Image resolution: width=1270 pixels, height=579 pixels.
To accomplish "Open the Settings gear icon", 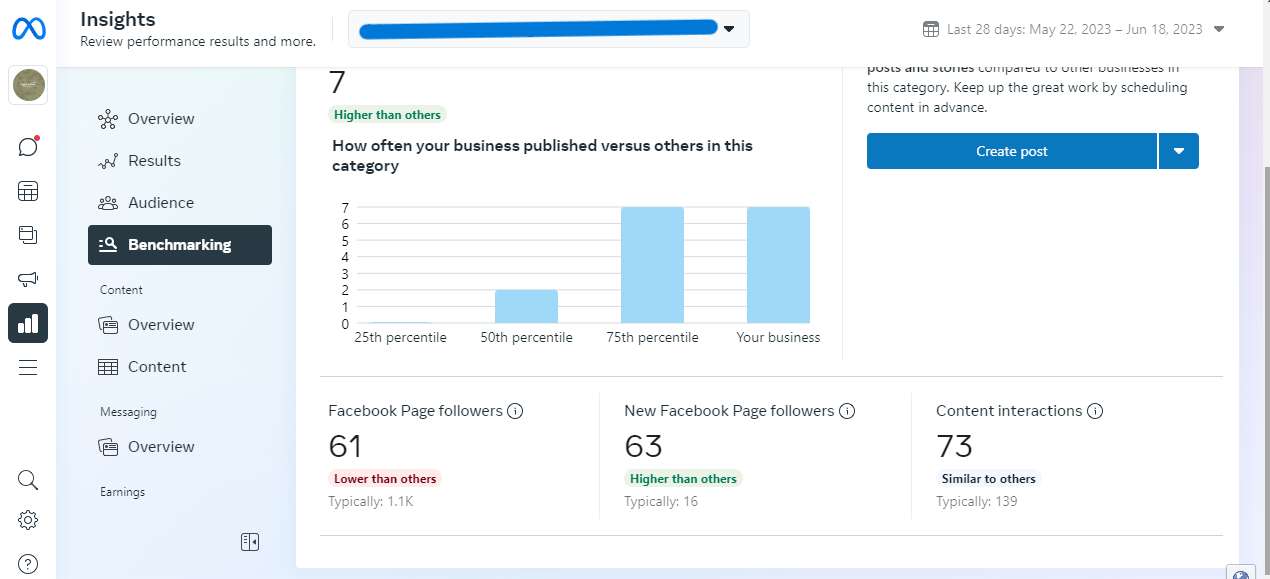I will point(28,520).
